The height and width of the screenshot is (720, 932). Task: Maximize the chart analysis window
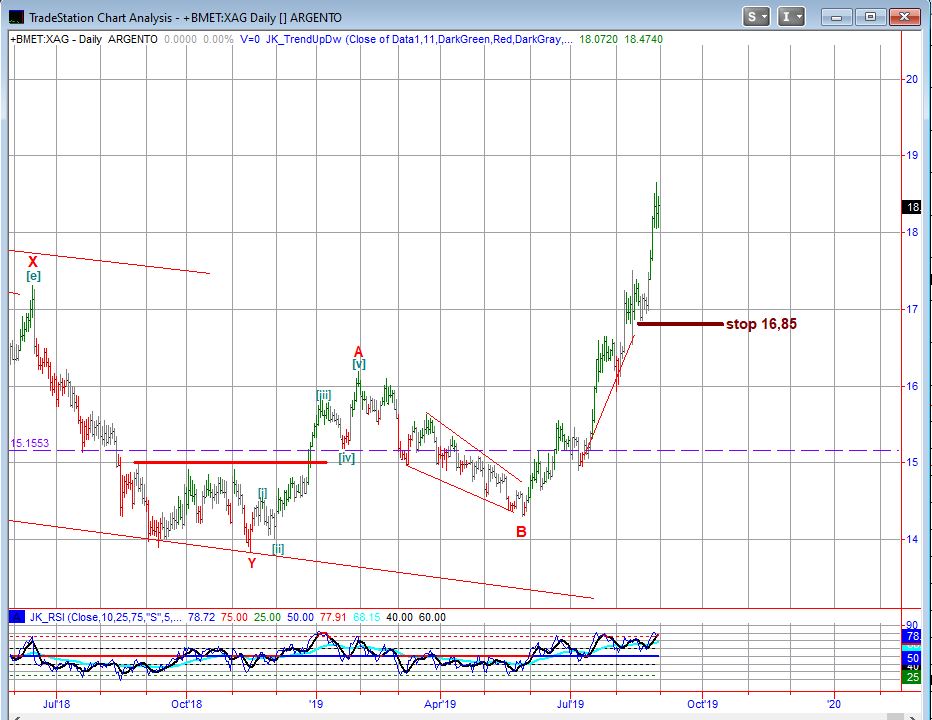[x=870, y=16]
